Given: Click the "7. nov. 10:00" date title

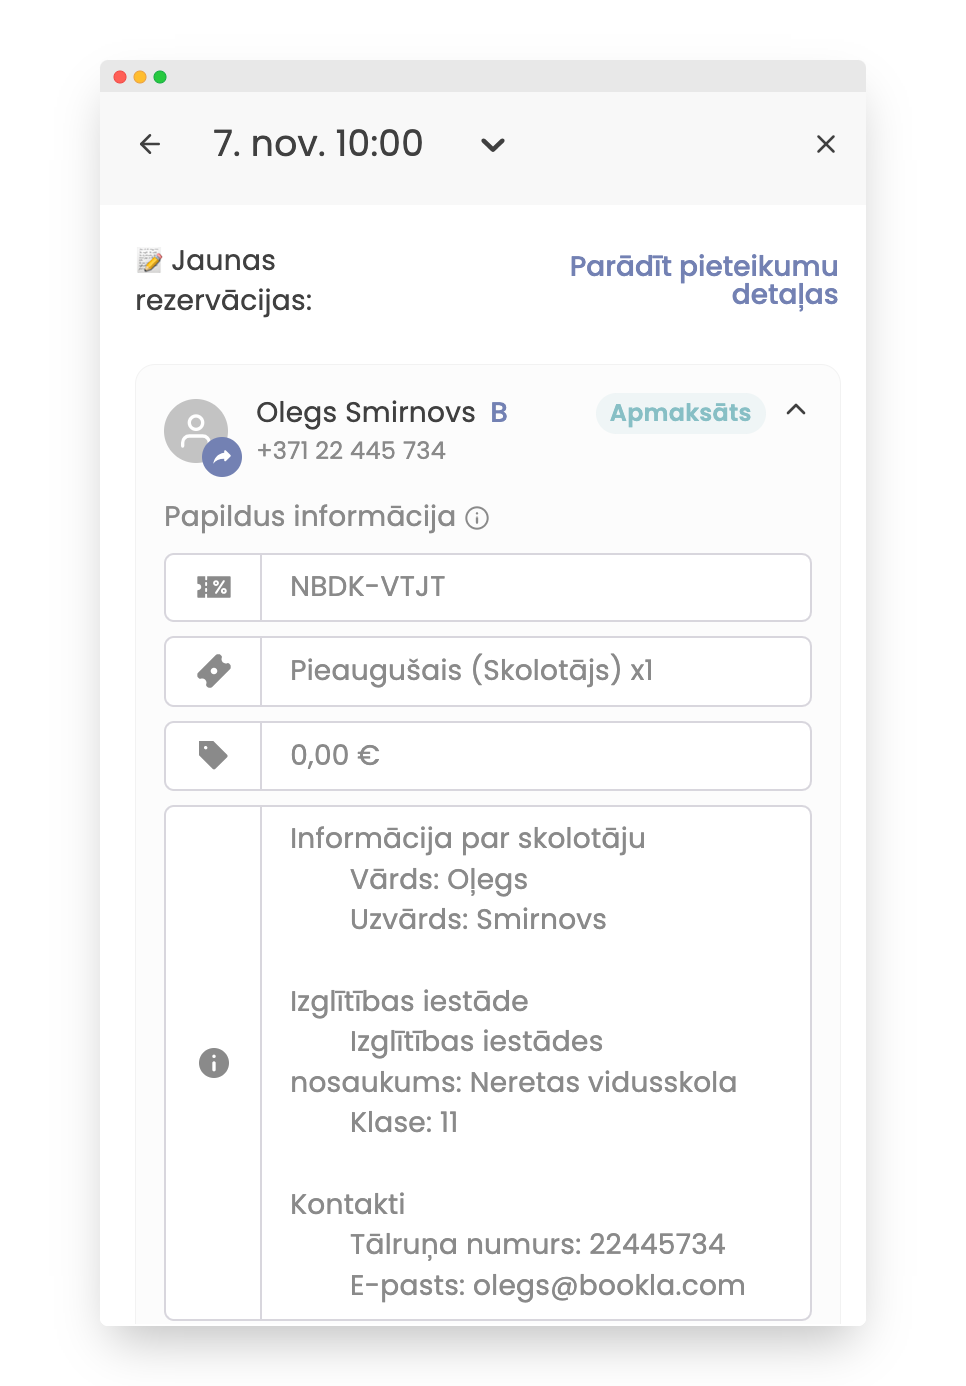Looking at the screenshot, I should (318, 144).
